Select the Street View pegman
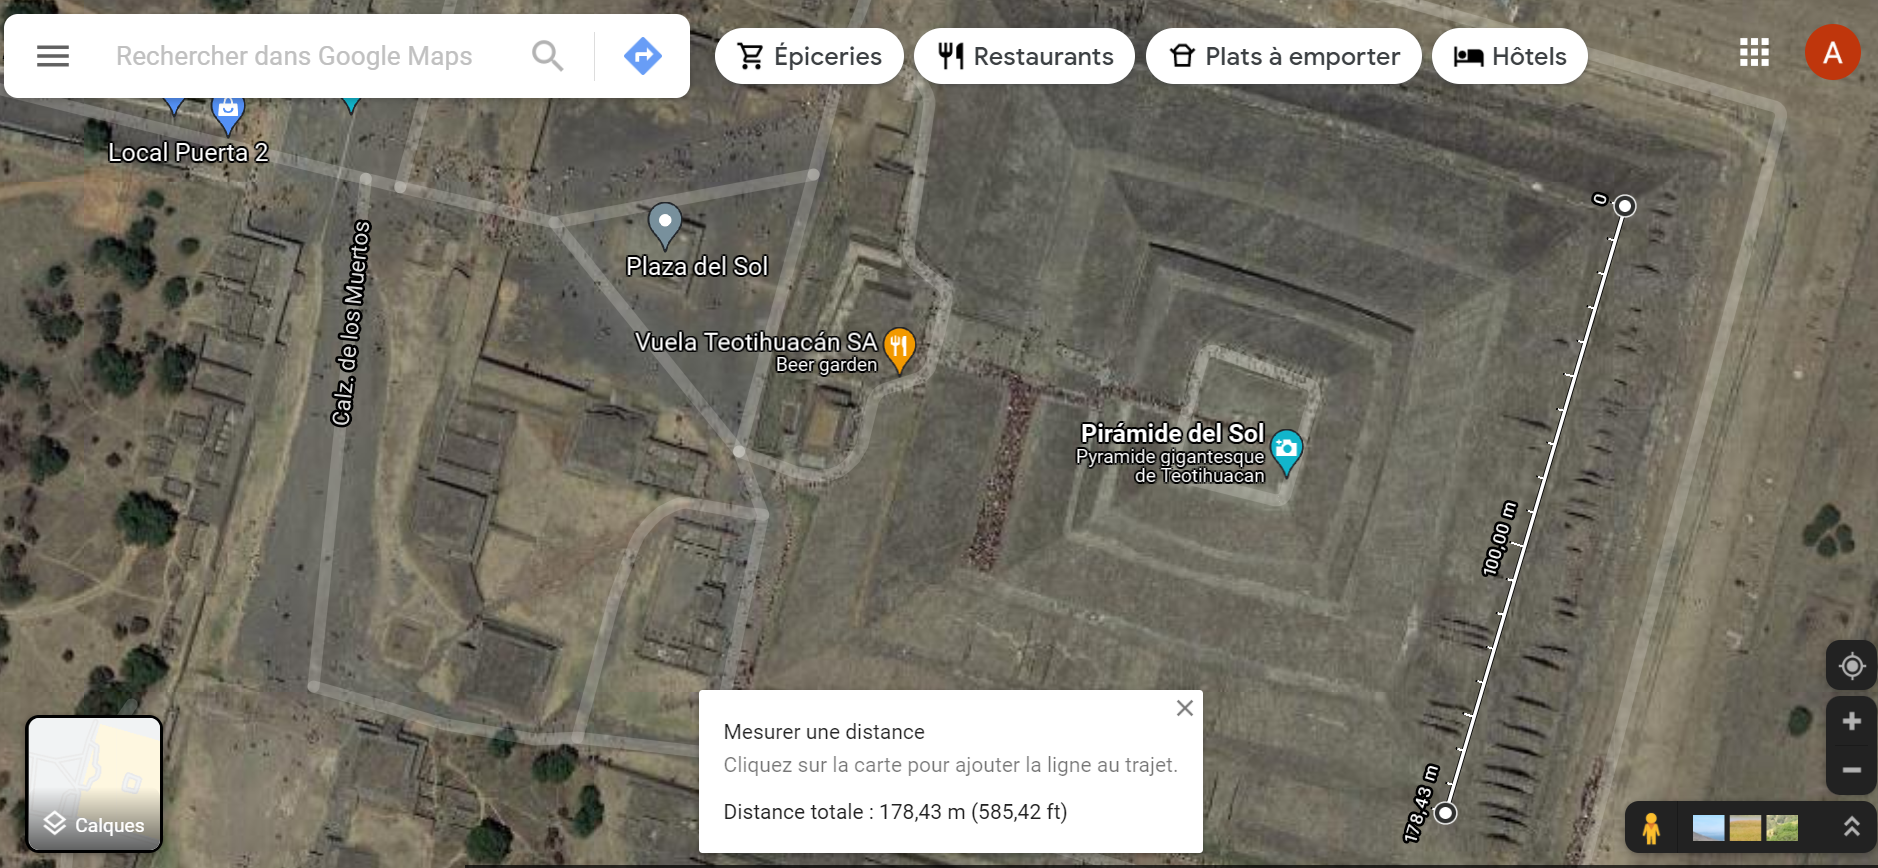The width and height of the screenshot is (1878, 868). (1651, 828)
